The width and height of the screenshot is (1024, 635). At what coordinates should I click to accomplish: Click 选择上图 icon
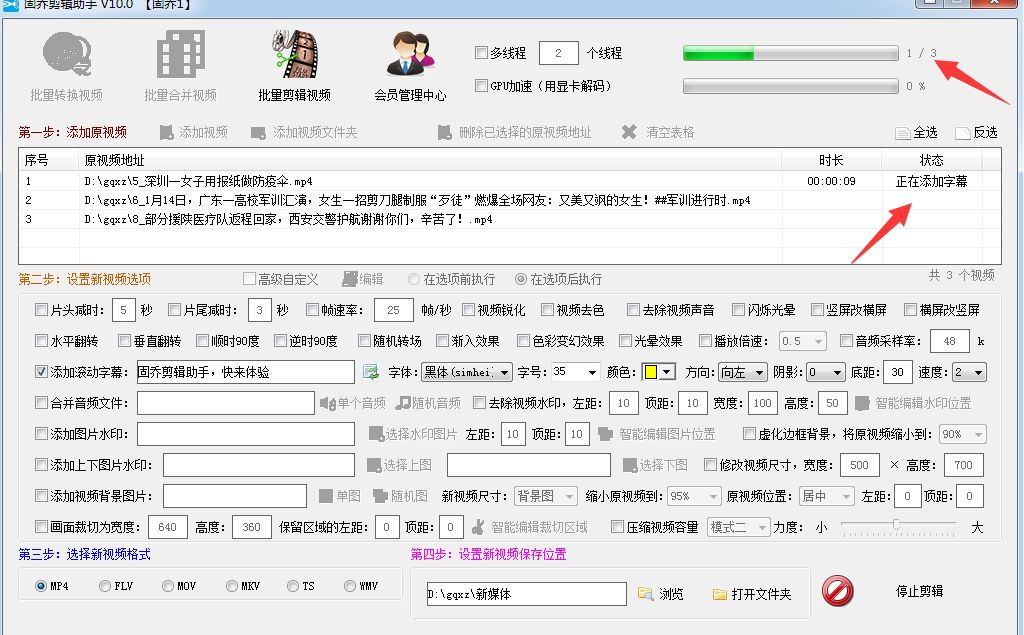click(374, 465)
